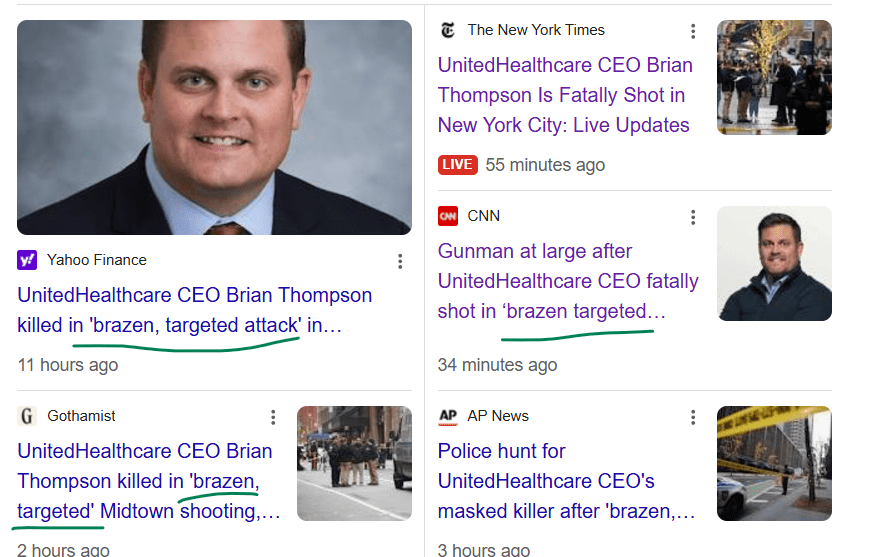Click the Gothamist publisher icon

coord(27,416)
